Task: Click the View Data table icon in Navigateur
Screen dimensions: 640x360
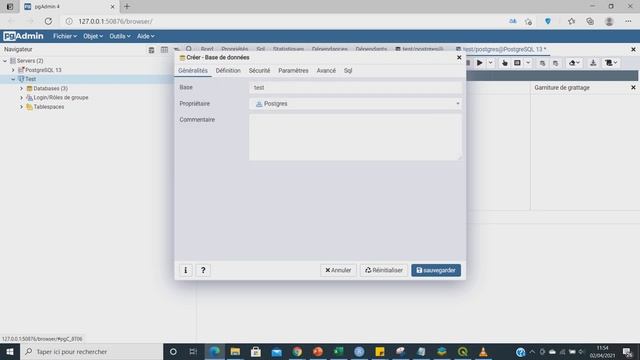Action: (x=164, y=50)
